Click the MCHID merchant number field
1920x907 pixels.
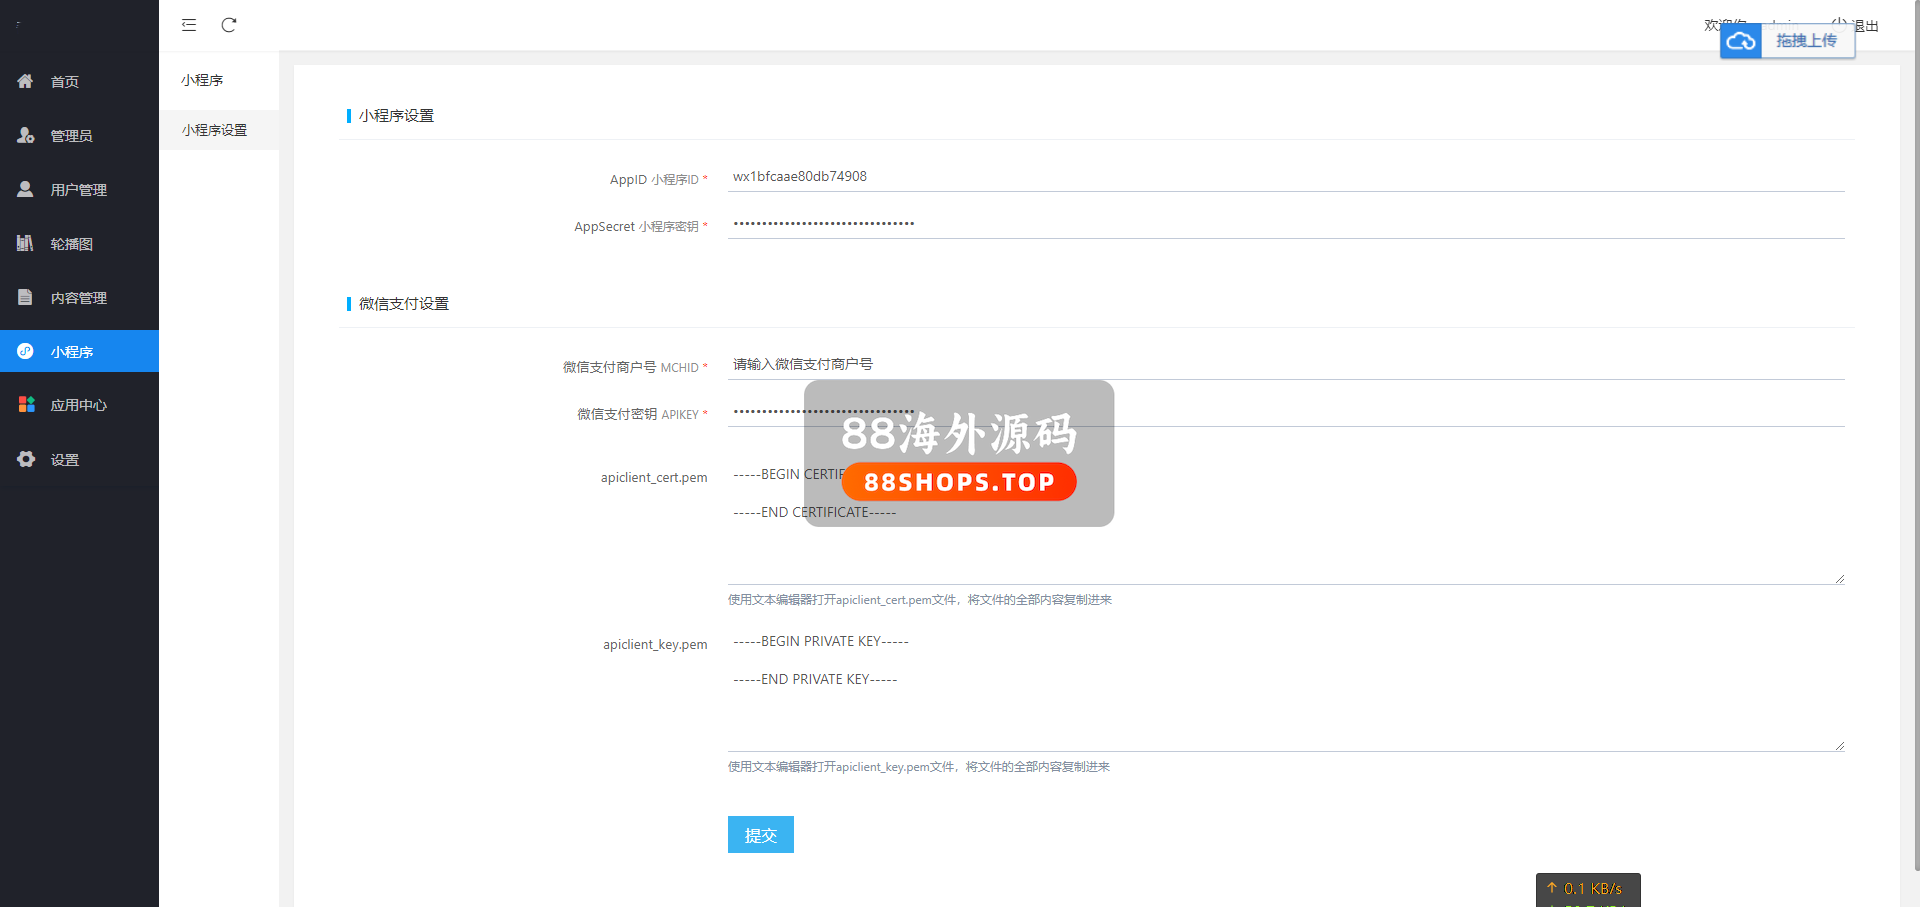(x=1285, y=365)
